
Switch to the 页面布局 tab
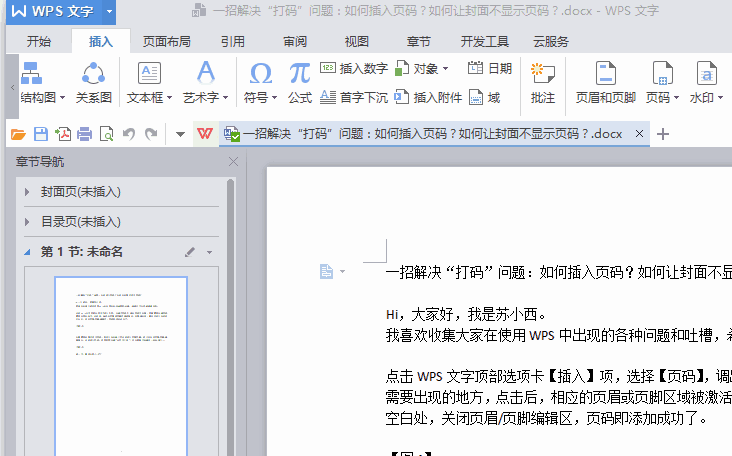coord(167,42)
